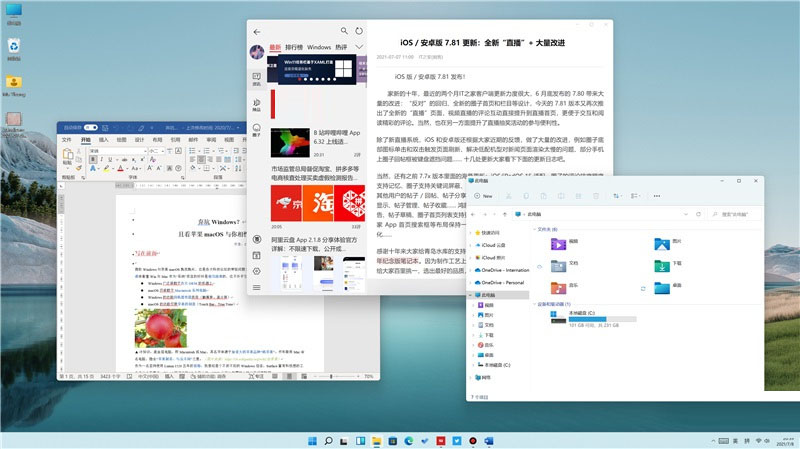This screenshot has height=449, width=800.
Task: Click the File Explorer search box
Action: [x=734, y=215]
